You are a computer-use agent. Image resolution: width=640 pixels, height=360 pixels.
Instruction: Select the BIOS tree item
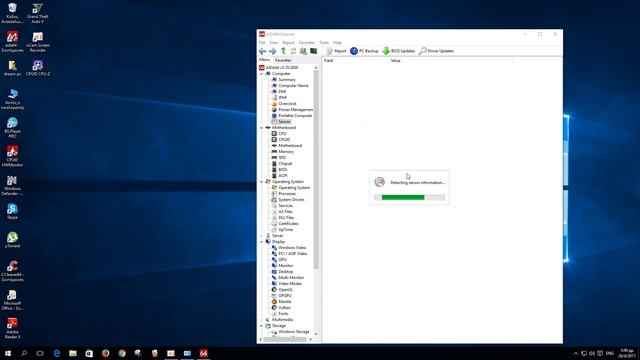tap(283, 169)
